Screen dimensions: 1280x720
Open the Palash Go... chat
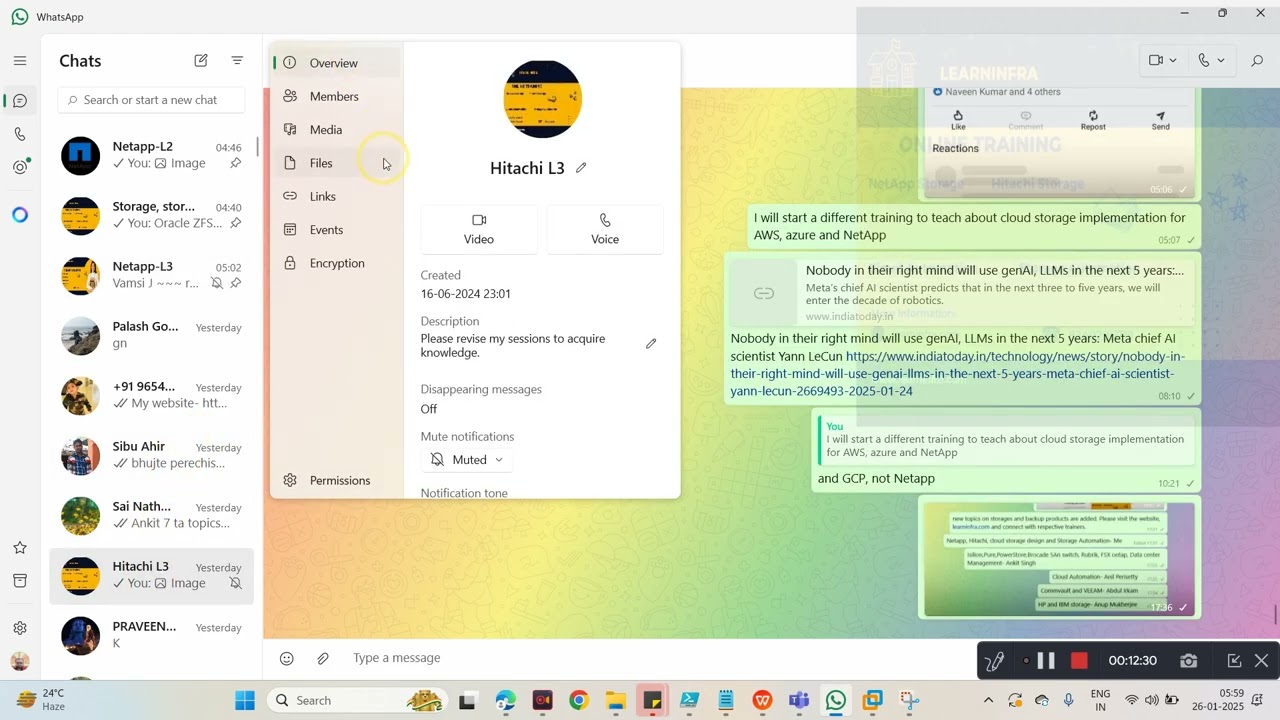click(x=152, y=336)
